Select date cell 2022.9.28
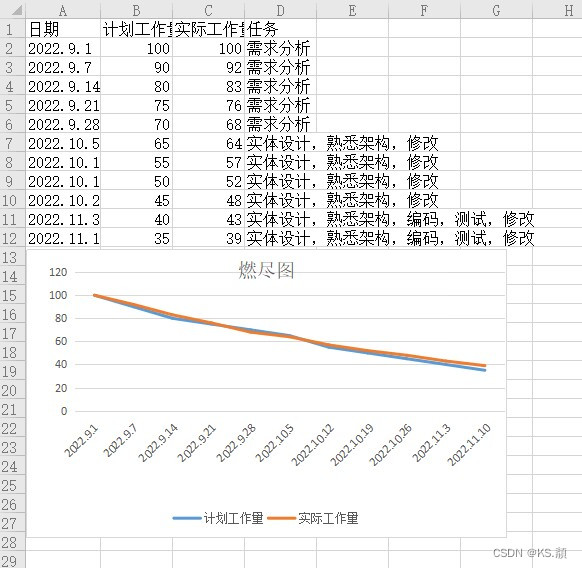Image resolution: width=582 pixels, height=568 pixels. coord(63,124)
